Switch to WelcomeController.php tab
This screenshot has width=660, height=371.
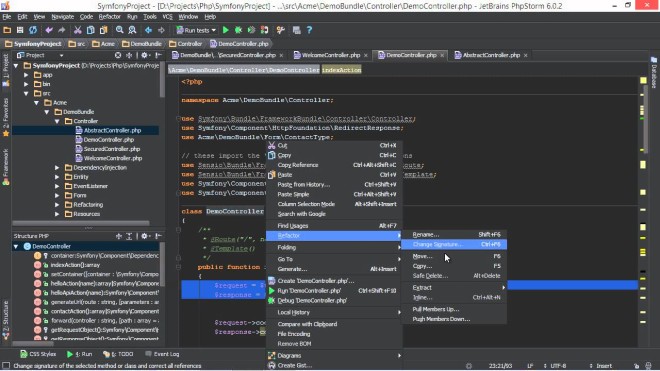(x=330, y=55)
